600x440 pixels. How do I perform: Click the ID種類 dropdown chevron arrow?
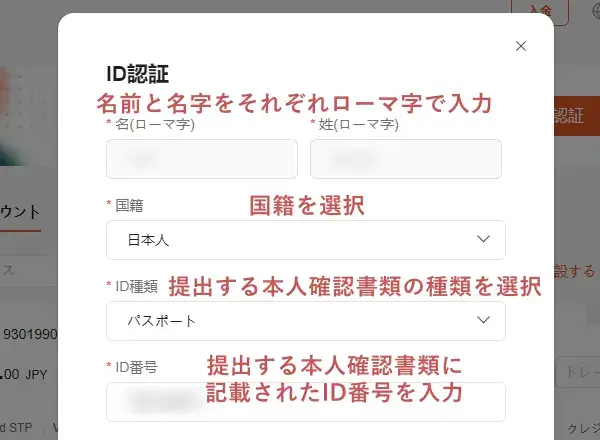click(x=484, y=320)
